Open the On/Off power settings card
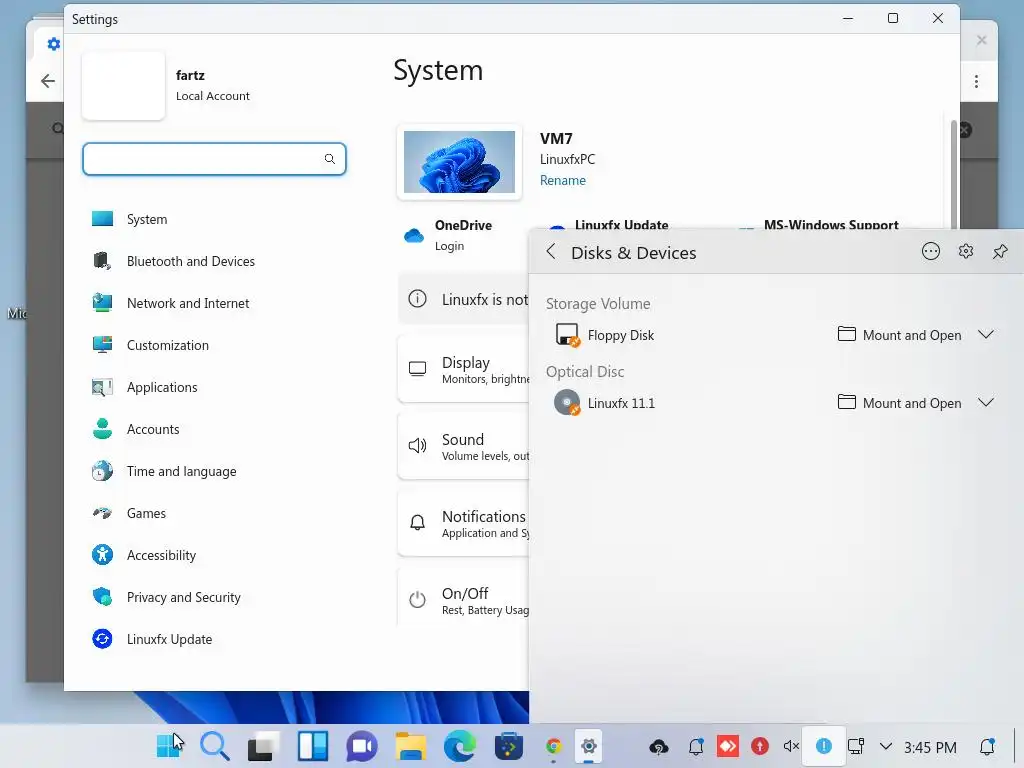This screenshot has width=1024, height=768. coord(463,598)
